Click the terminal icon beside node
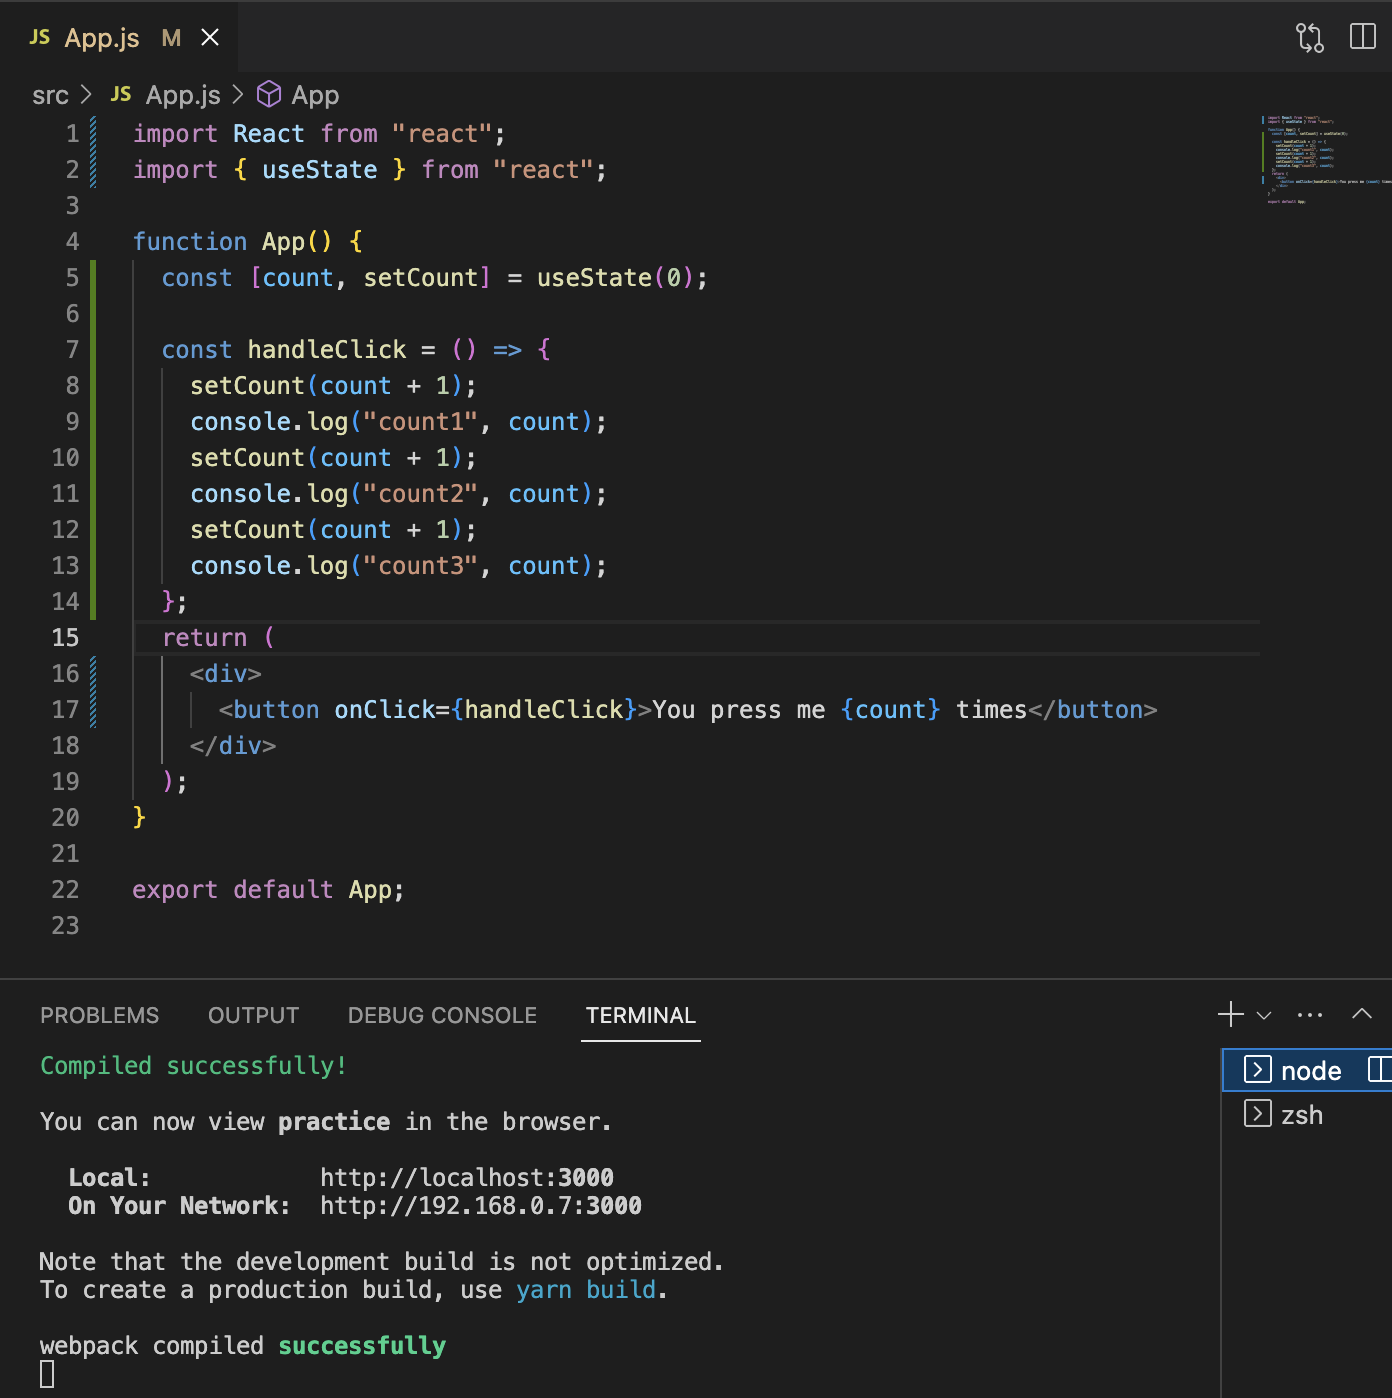This screenshot has width=1392, height=1398. pyautogui.click(x=1257, y=1069)
